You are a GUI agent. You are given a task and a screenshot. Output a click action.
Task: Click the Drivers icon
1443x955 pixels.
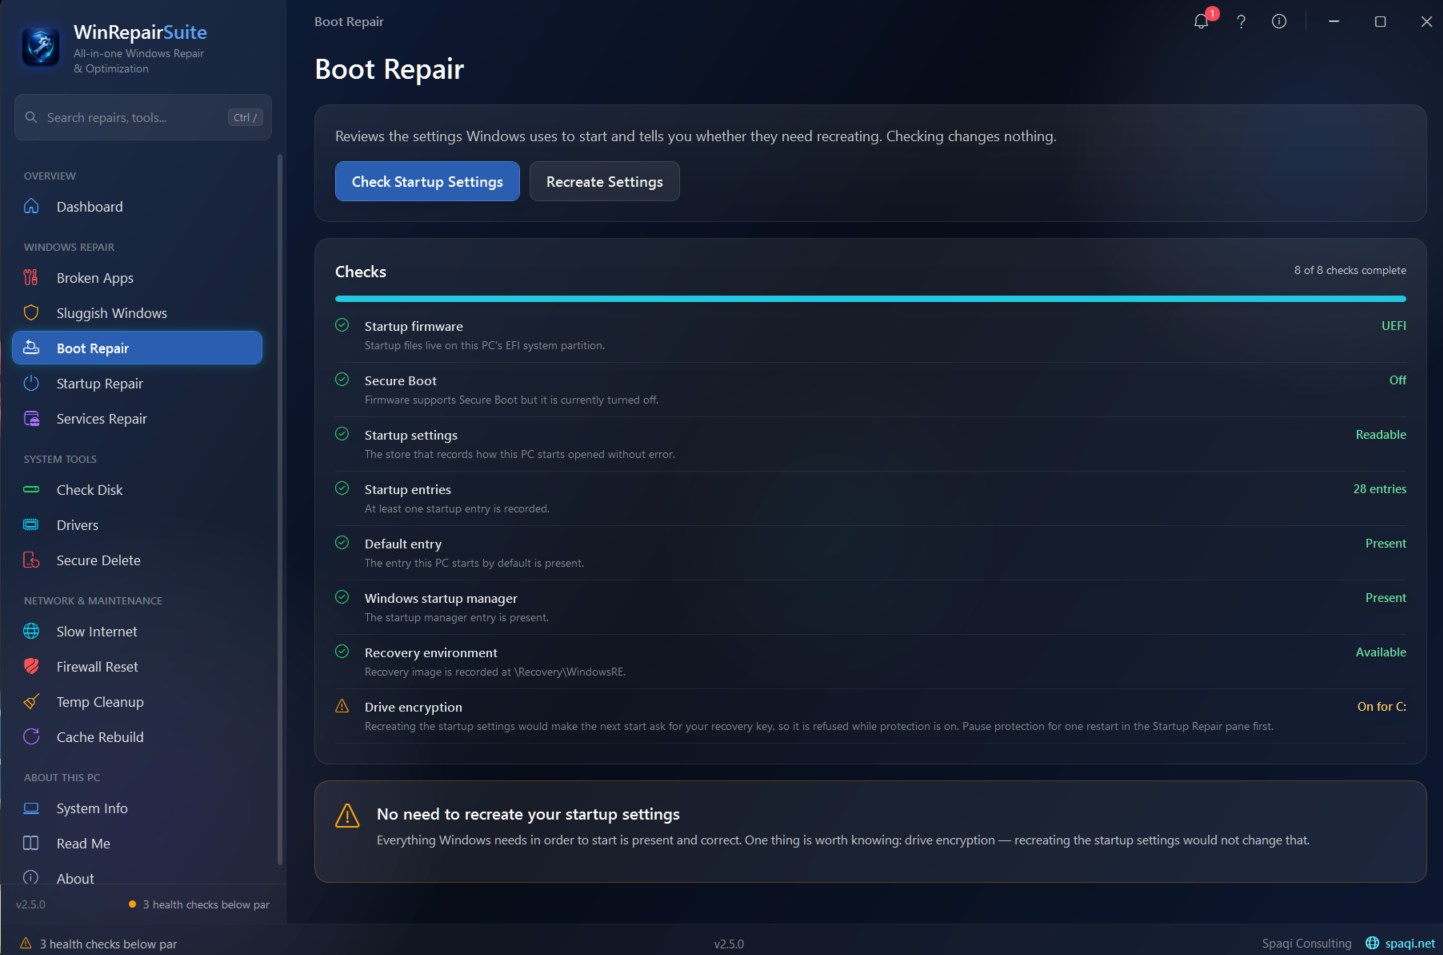coord(31,524)
